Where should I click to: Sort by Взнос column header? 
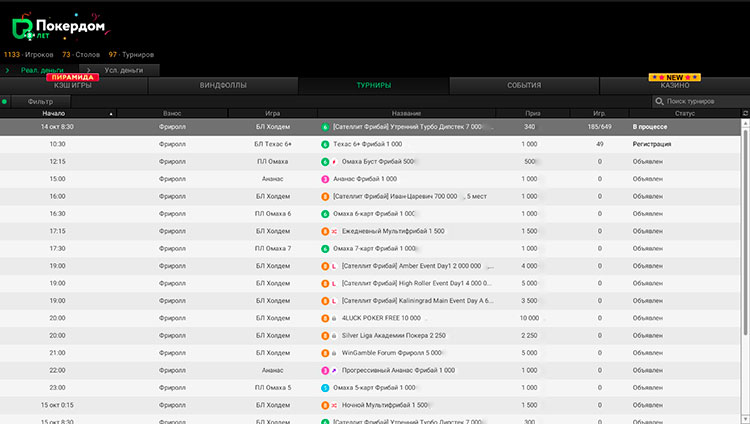(x=172, y=113)
